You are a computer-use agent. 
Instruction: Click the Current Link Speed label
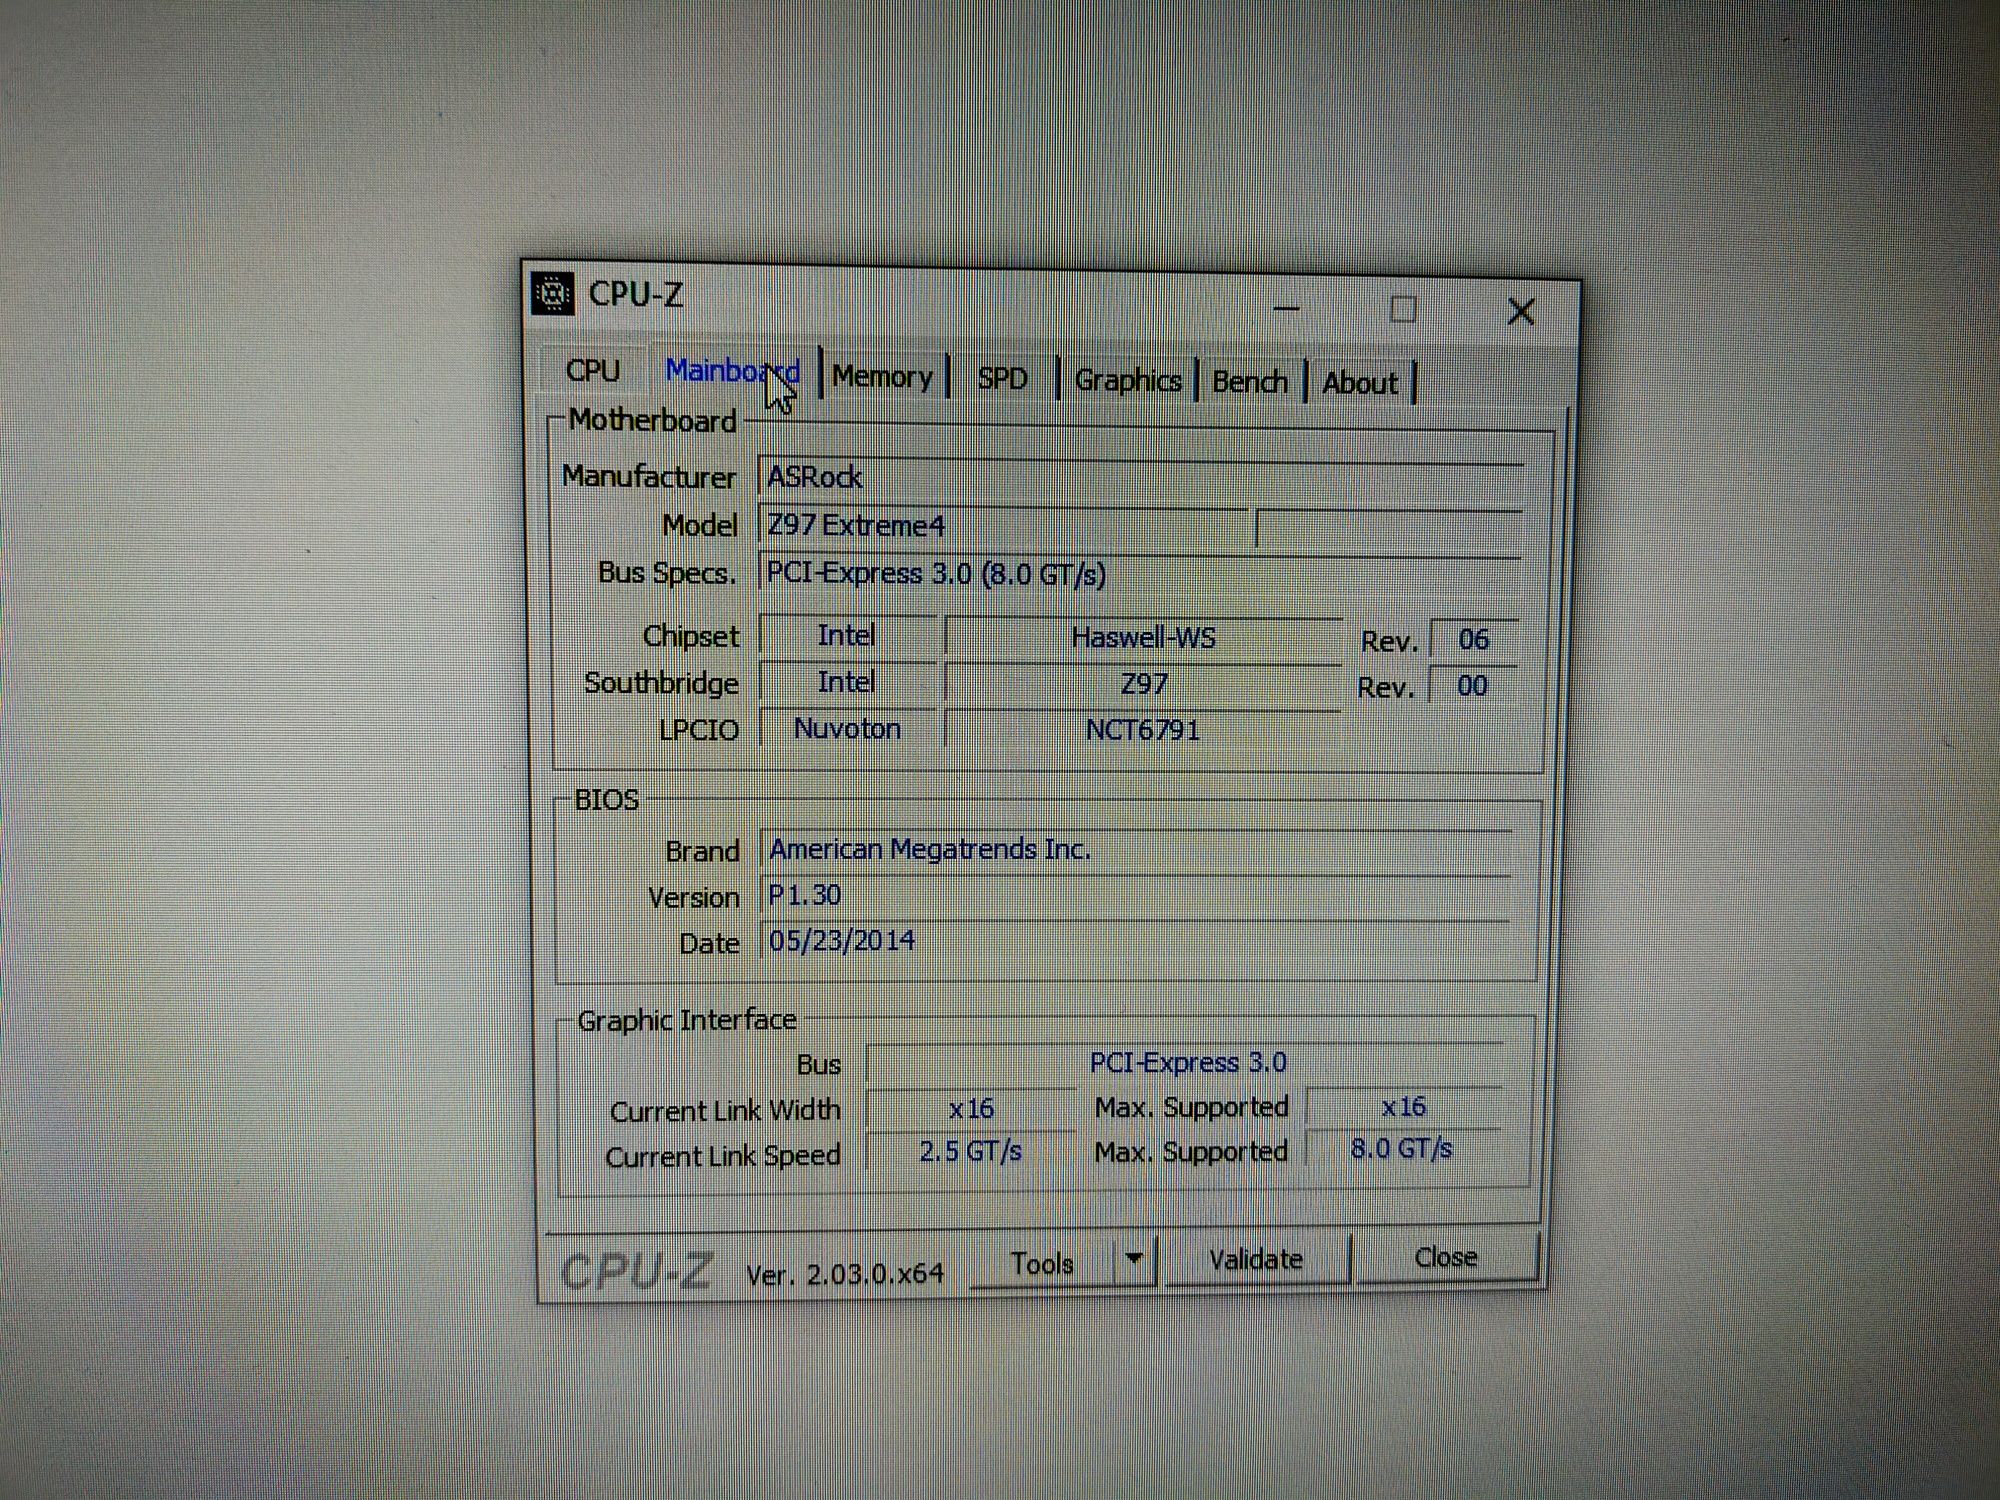(722, 1156)
